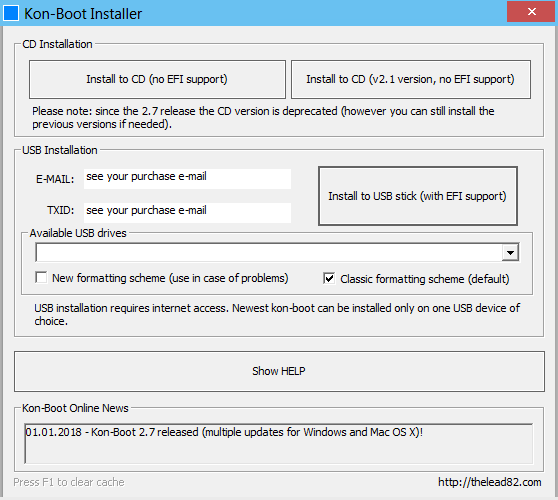Click Install to CD v2.1 version button
The image size is (558, 500).
click(x=411, y=79)
